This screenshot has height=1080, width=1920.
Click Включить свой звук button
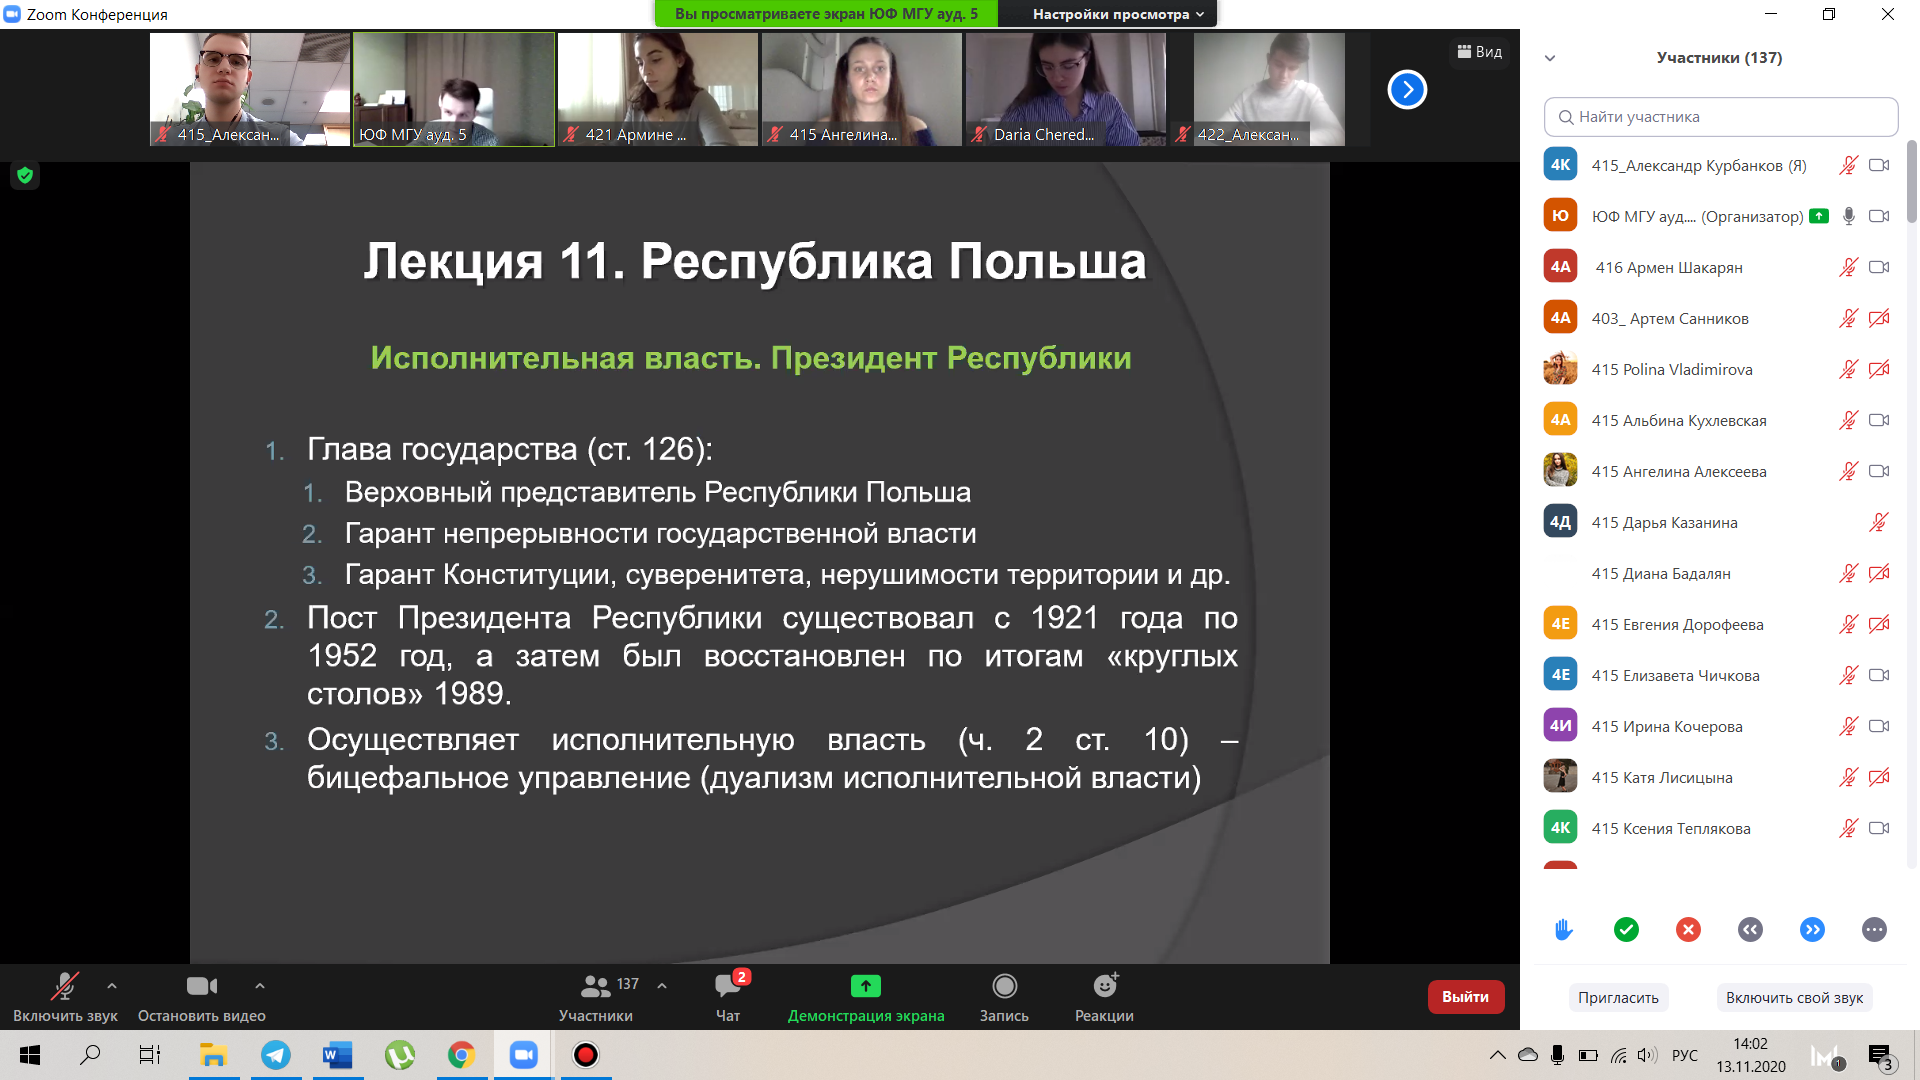point(1794,998)
